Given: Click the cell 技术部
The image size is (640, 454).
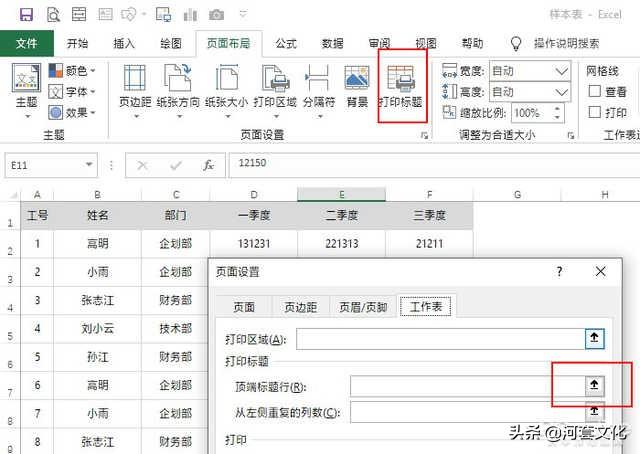Looking at the screenshot, I should pyautogui.click(x=176, y=329).
